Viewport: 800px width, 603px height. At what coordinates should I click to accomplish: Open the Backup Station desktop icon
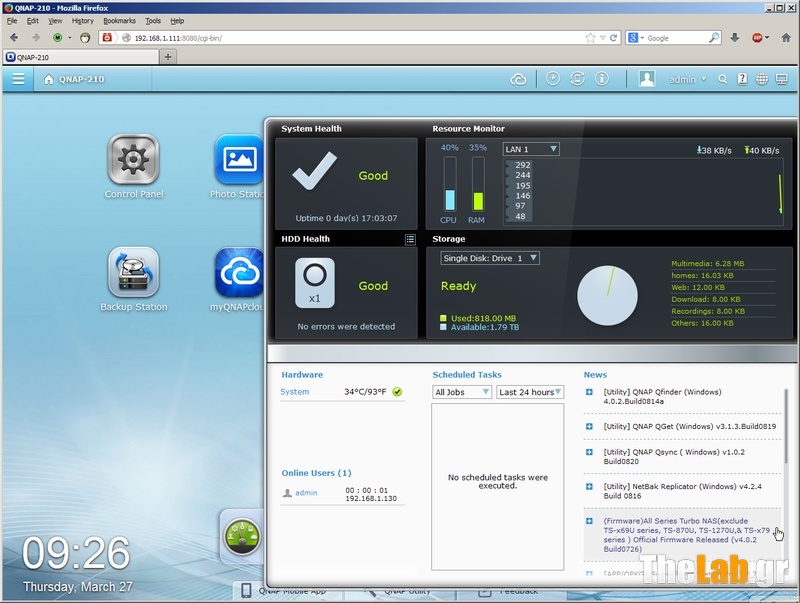pyautogui.click(x=134, y=279)
